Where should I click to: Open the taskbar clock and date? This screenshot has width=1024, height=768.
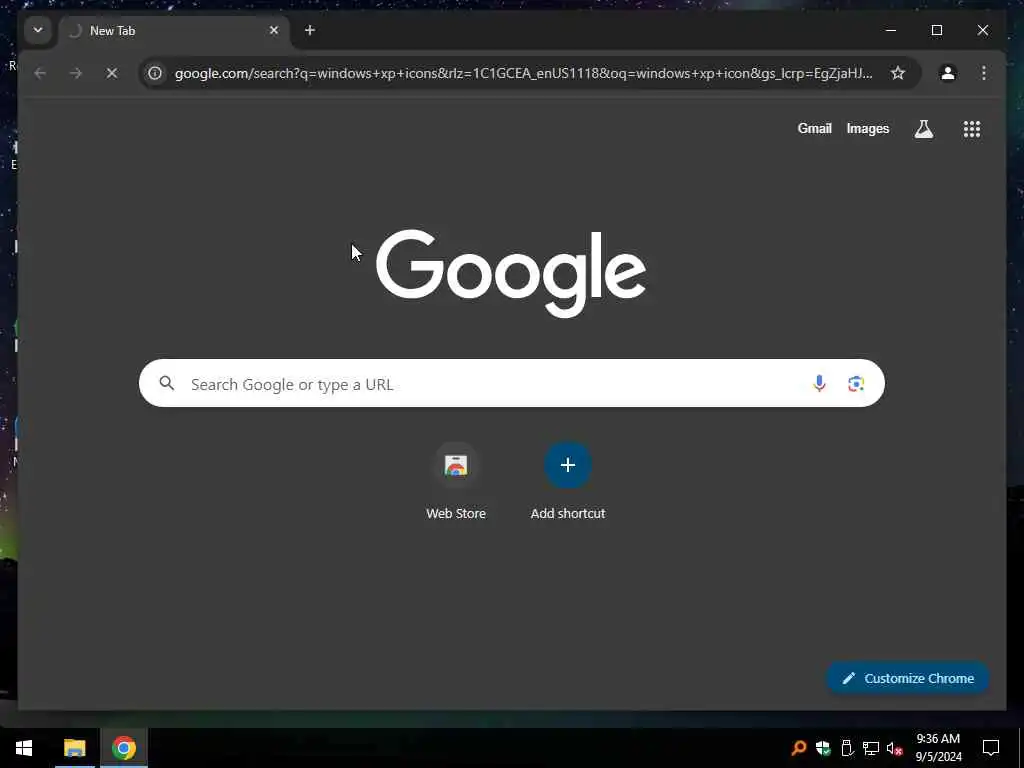(x=938, y=748)
